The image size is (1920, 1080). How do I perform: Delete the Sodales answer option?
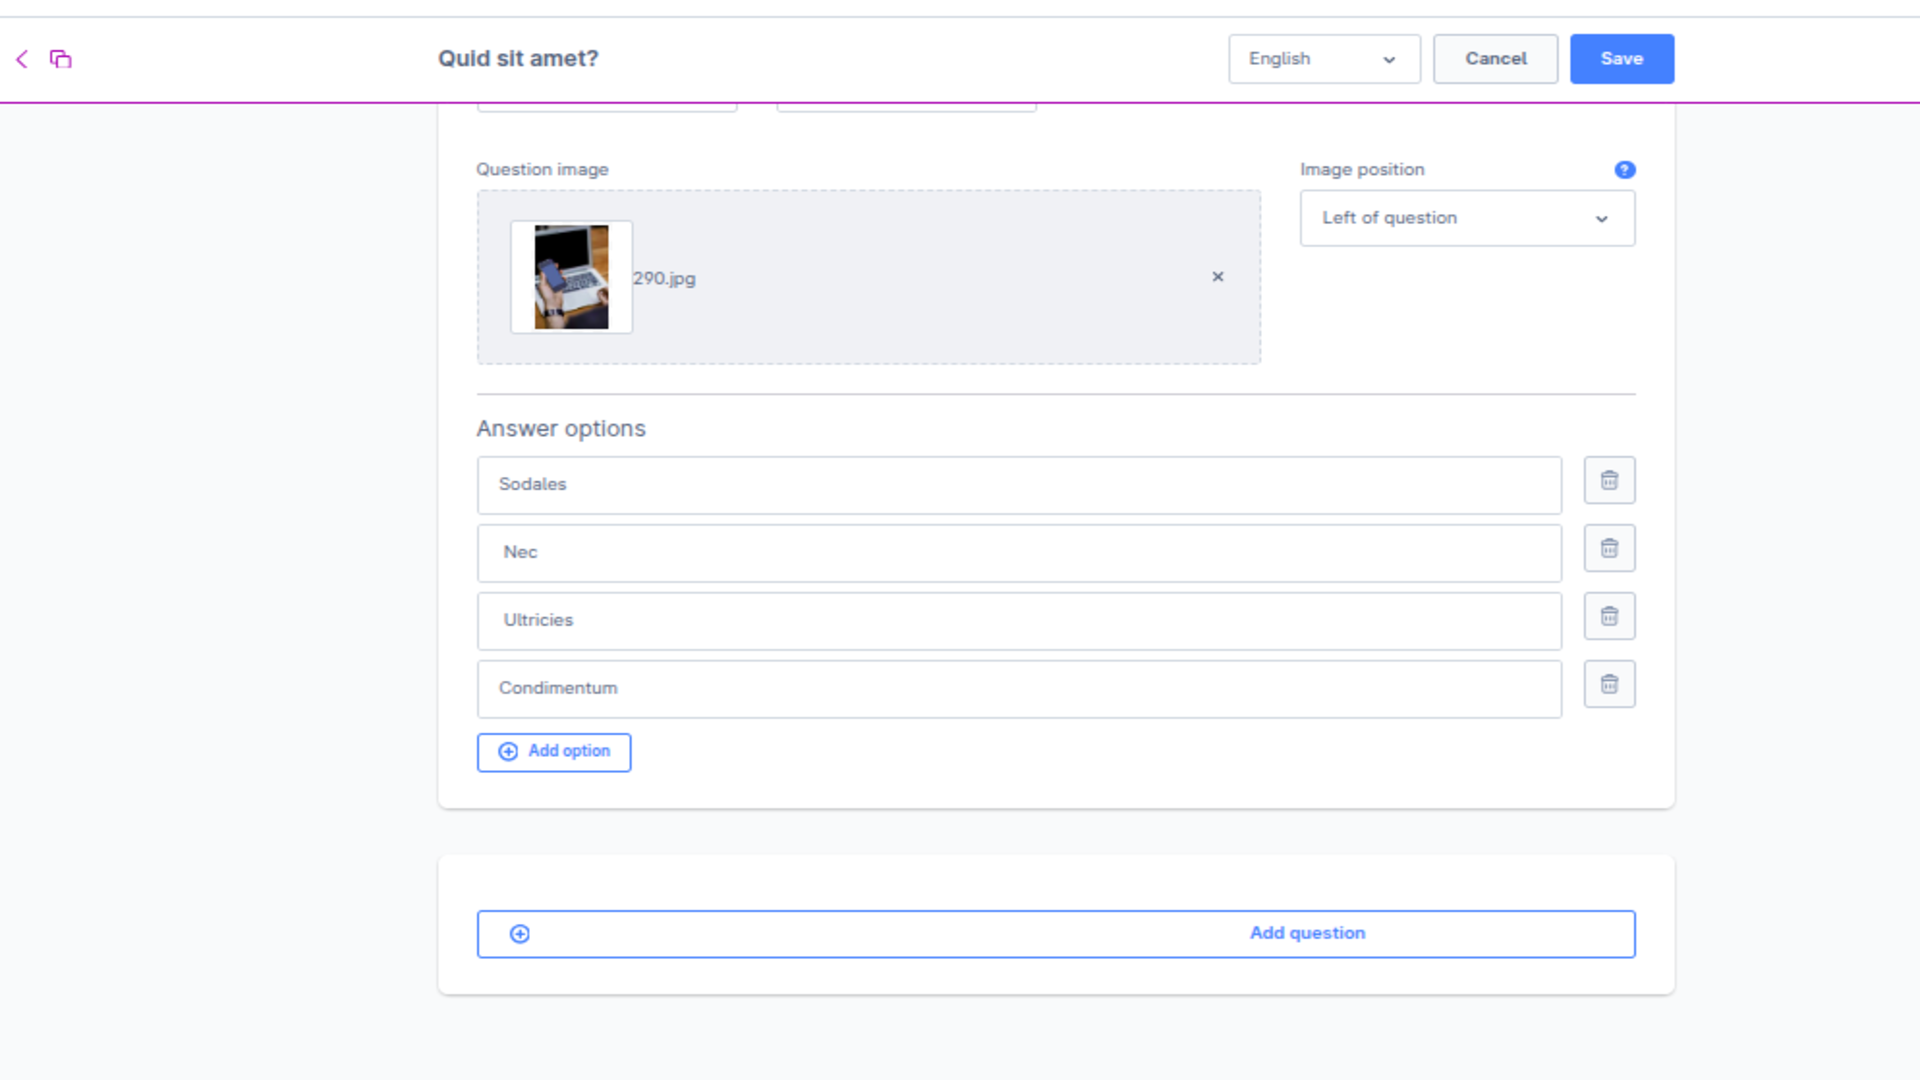[1609, 481]
